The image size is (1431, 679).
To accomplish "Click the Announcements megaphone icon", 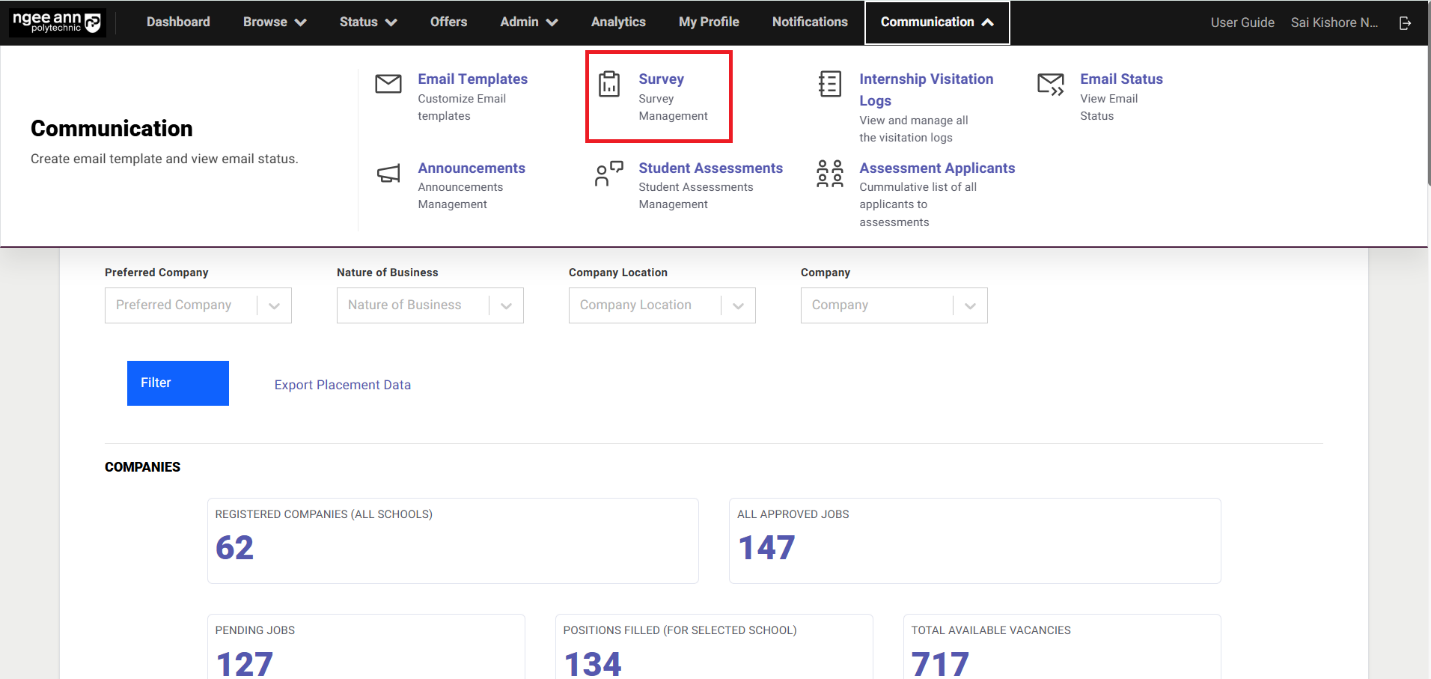I will (388, 174).
